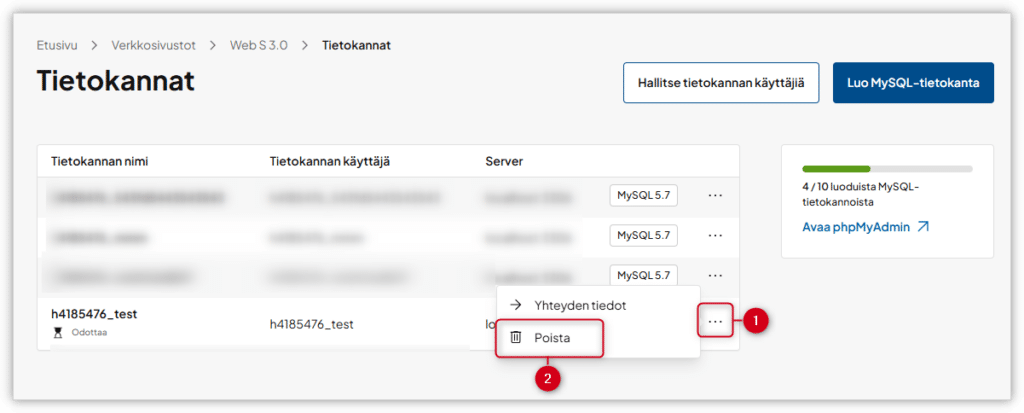Open the three-dot menu in the third database row
The height and width of the screenshot is (413, 1024).
pos(715,275)
